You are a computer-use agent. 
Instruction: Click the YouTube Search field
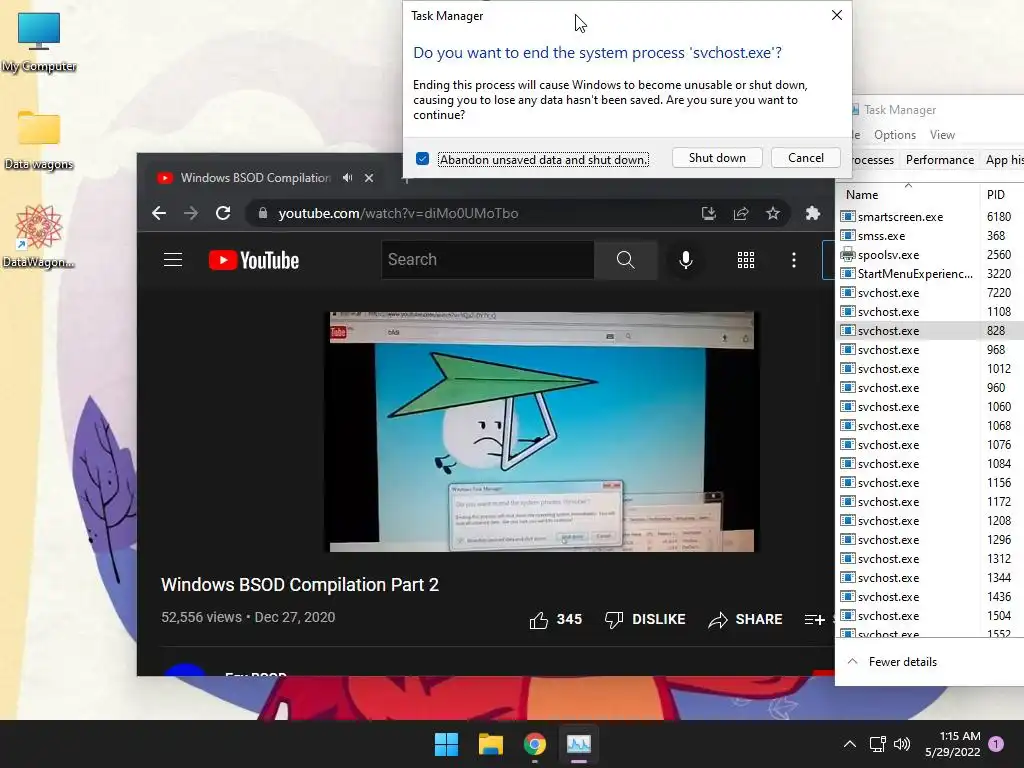click(488, 259)
